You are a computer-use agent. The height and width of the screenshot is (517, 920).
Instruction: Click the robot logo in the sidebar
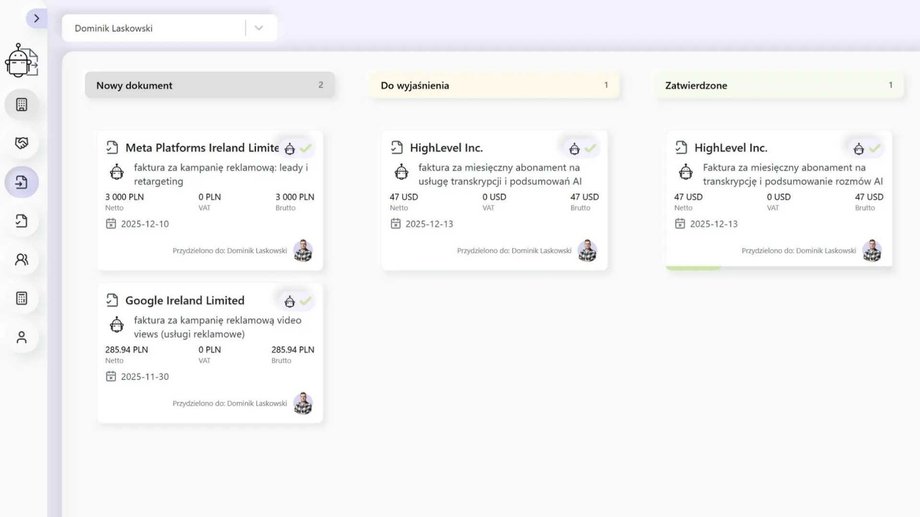(x=21, y=61)
